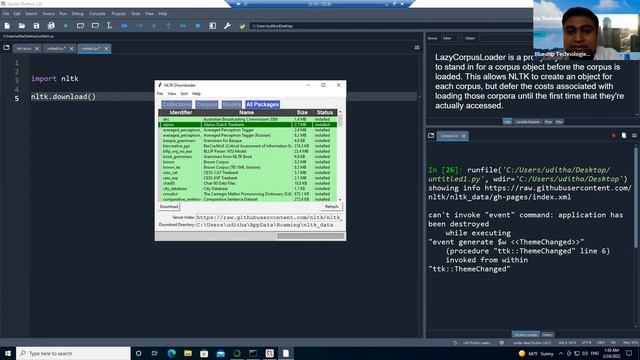Click working directory path field in toolbar
The image size is (640, 360).
390,26
